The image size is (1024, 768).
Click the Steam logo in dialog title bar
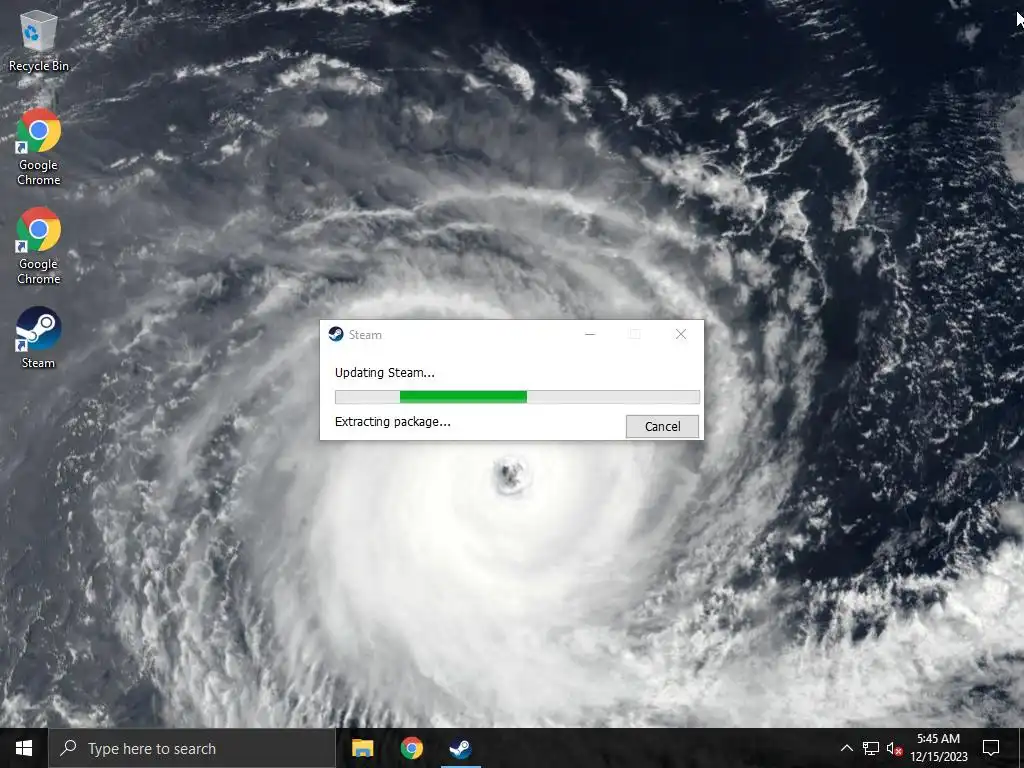pyautogui.click(x=336, y=334)
